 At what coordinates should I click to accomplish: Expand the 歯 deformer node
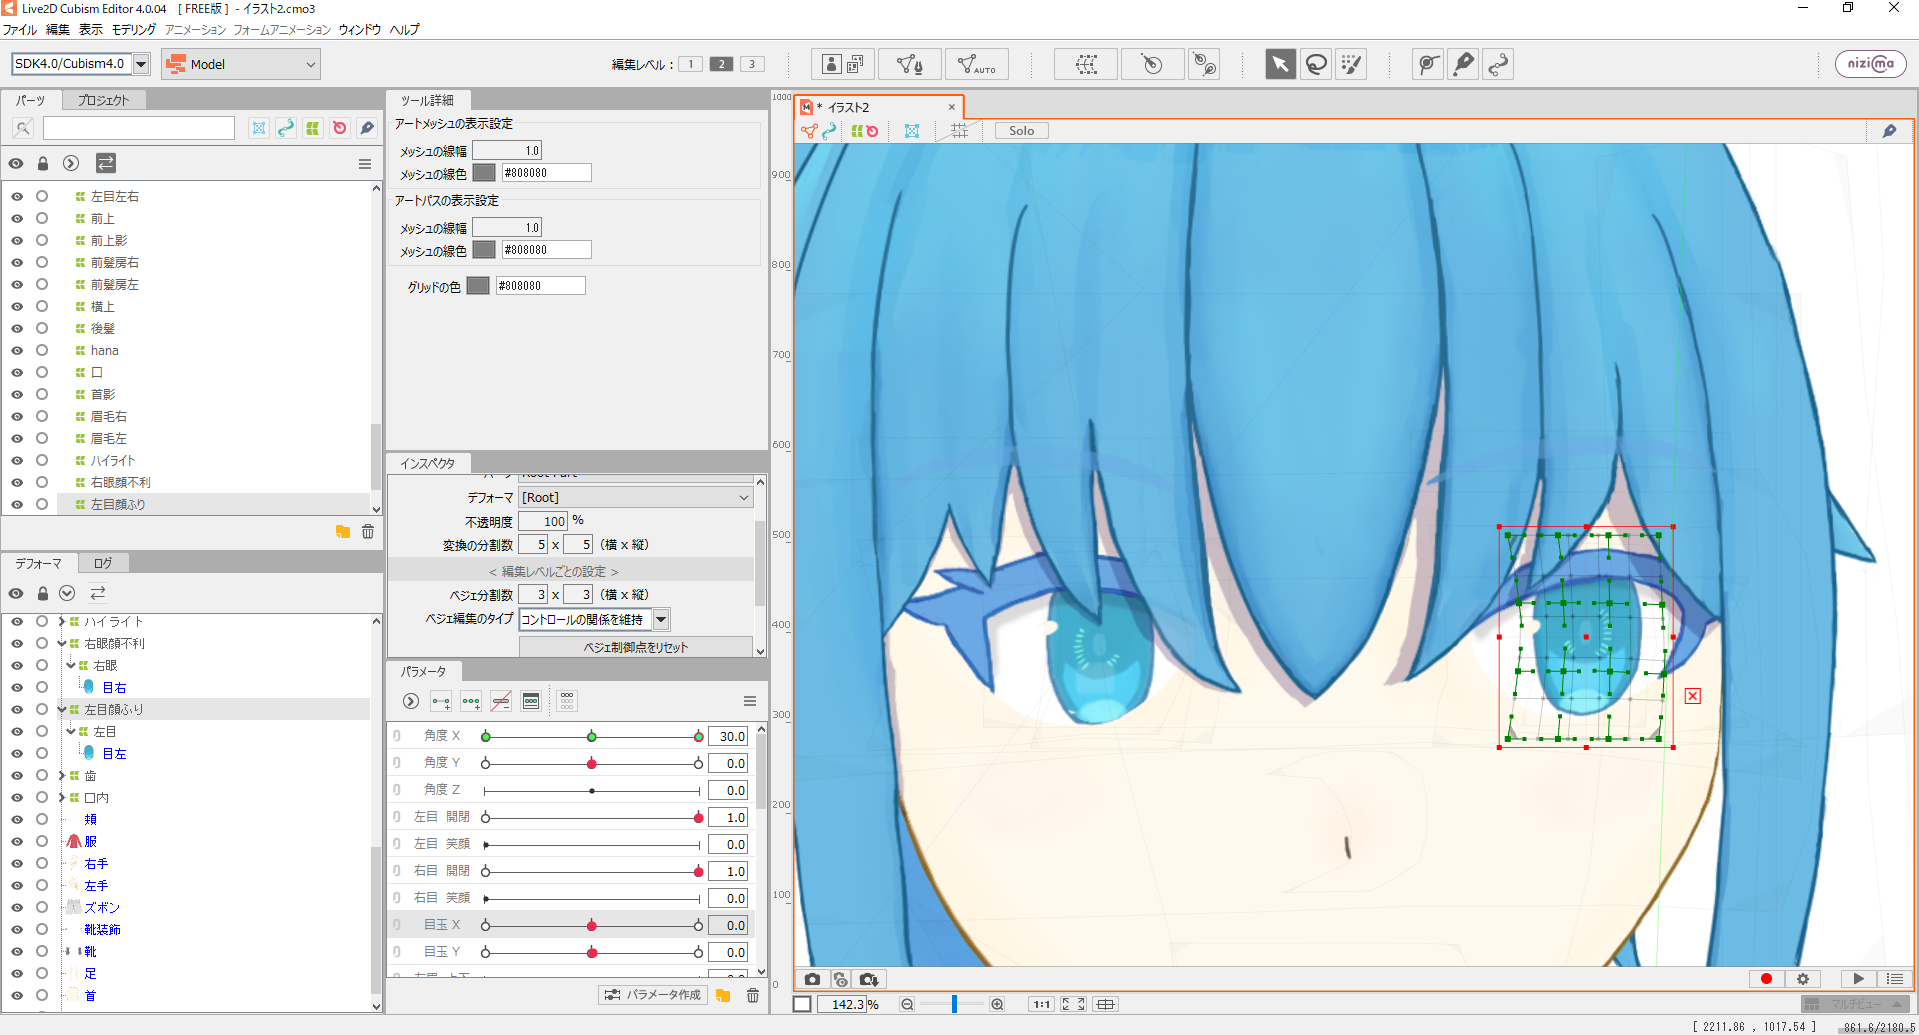pos(62,776)
